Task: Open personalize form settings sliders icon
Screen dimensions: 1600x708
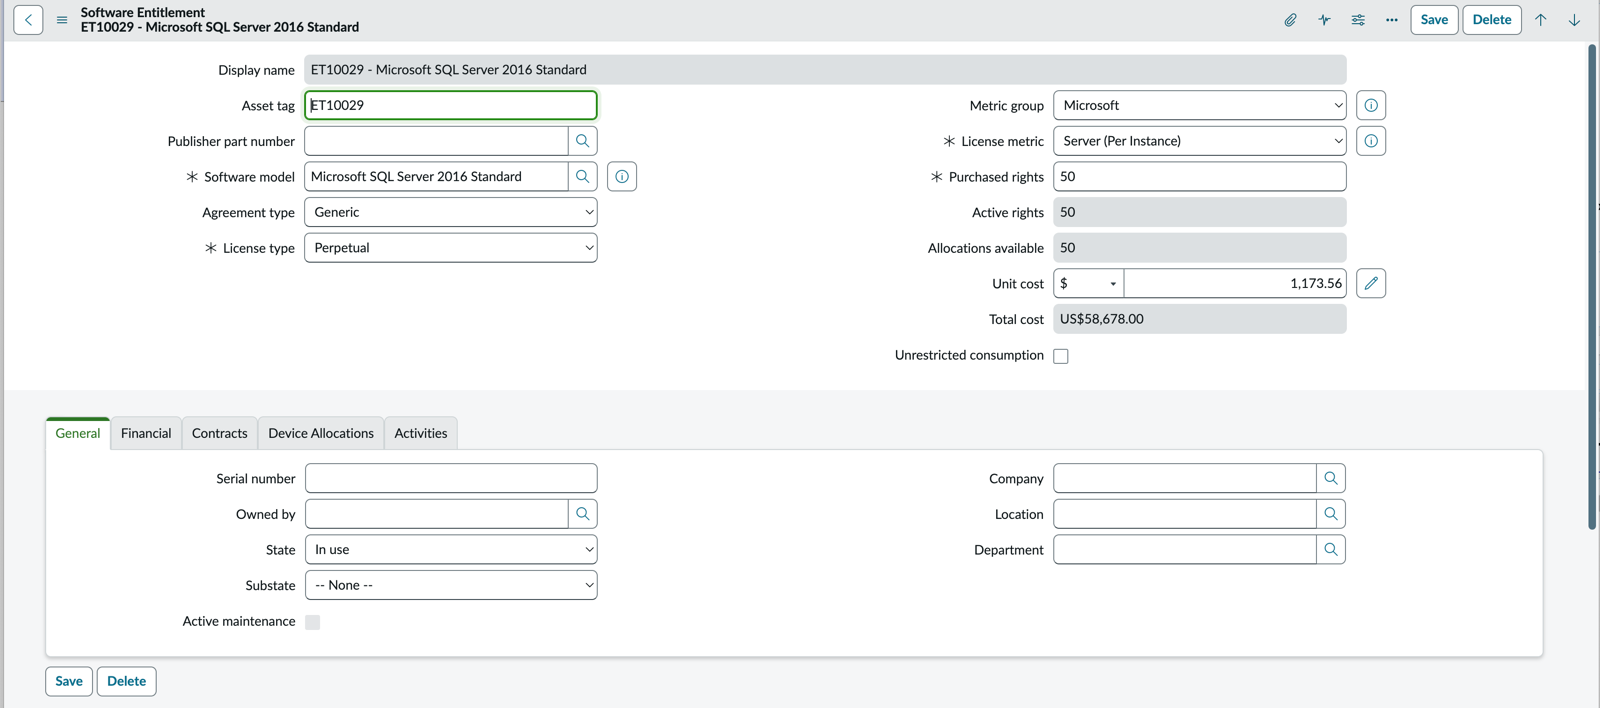Action: pyautogui.click(x=1358, y=20)
